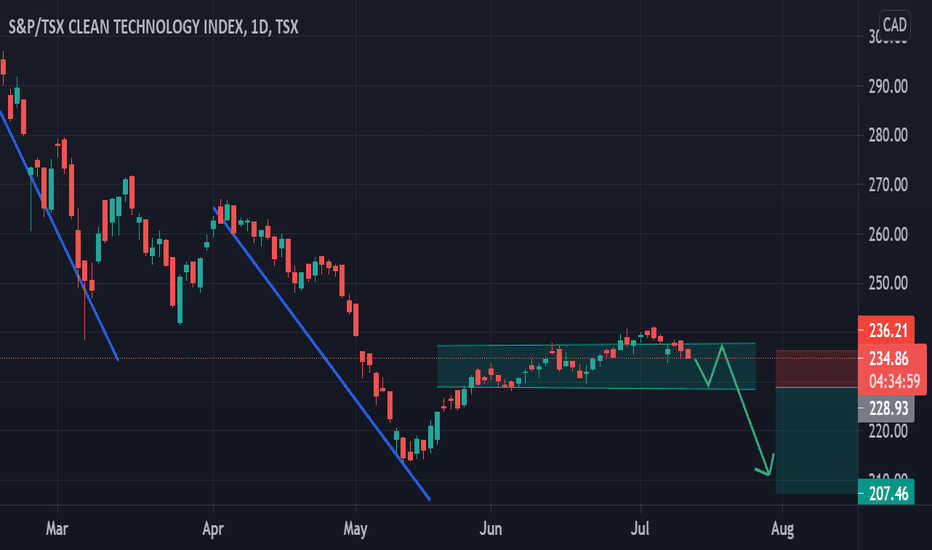Click the 250.00 price axis label

888,283
